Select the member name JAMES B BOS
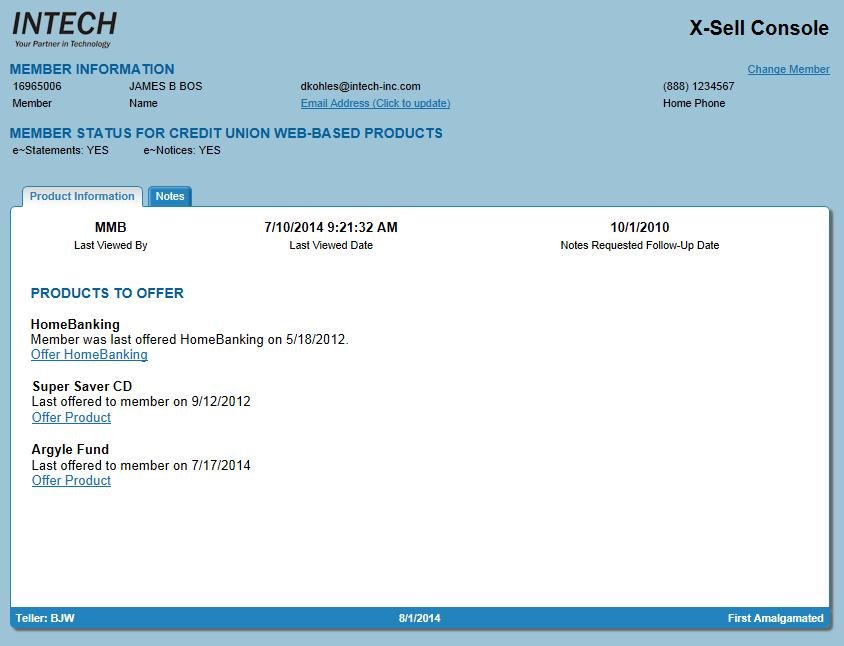Viewport: 844px width, 646px height. click(165, 87)
